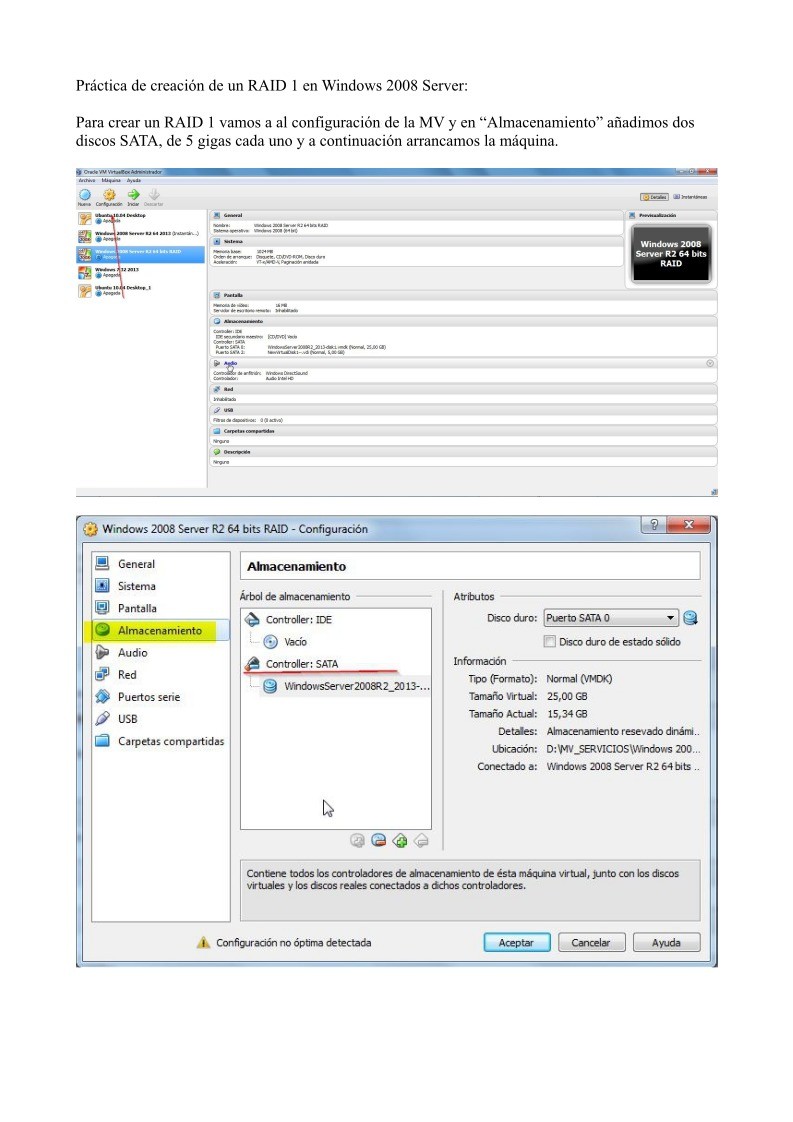Select Controller: IDE in storage tree
793x1122 pixels.
[298, 620]
